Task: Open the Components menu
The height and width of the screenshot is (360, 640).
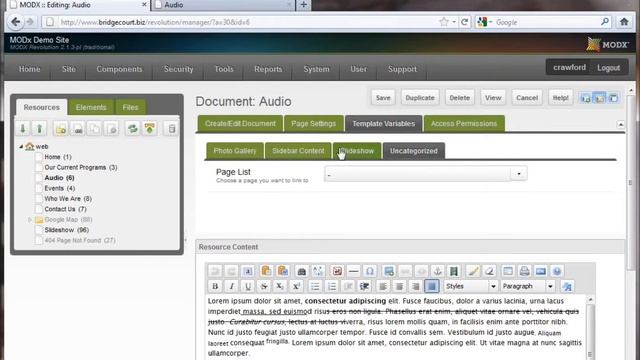Action: pyautogui.click(x=119, y=69)
